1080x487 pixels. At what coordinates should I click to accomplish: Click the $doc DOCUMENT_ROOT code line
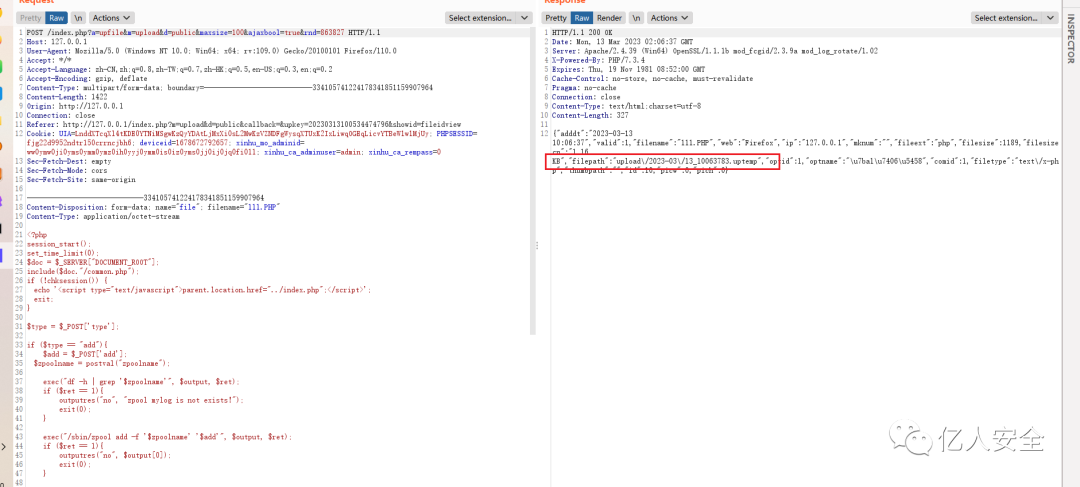pyautogui.click(x=93, y=262)
